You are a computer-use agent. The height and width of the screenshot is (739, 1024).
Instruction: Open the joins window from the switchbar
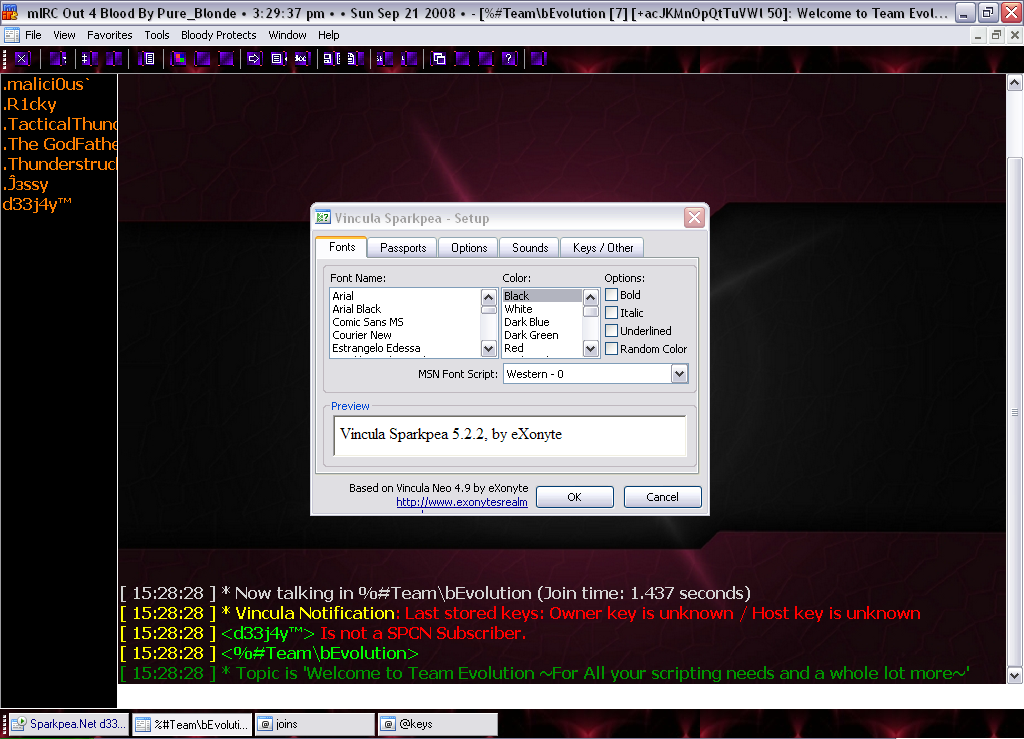click(315, 724)
